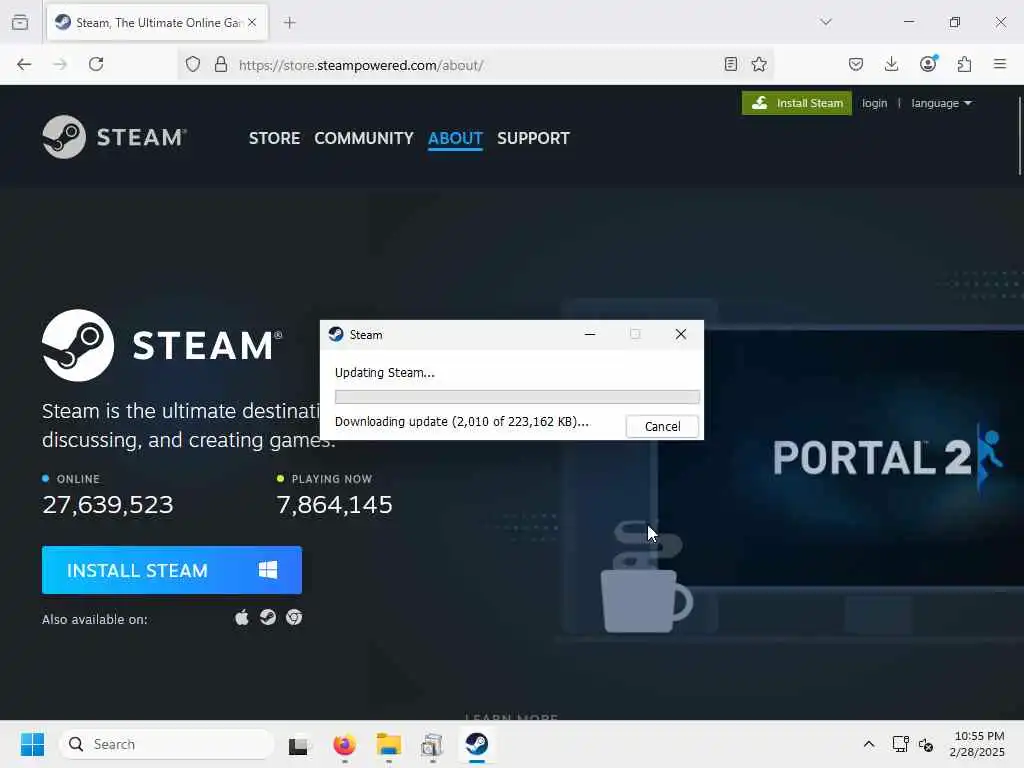The width and height of the screenshot is (1024, 768).
Task: Click the 'Downloading update' status text
Action: click(x=462, y=421)
